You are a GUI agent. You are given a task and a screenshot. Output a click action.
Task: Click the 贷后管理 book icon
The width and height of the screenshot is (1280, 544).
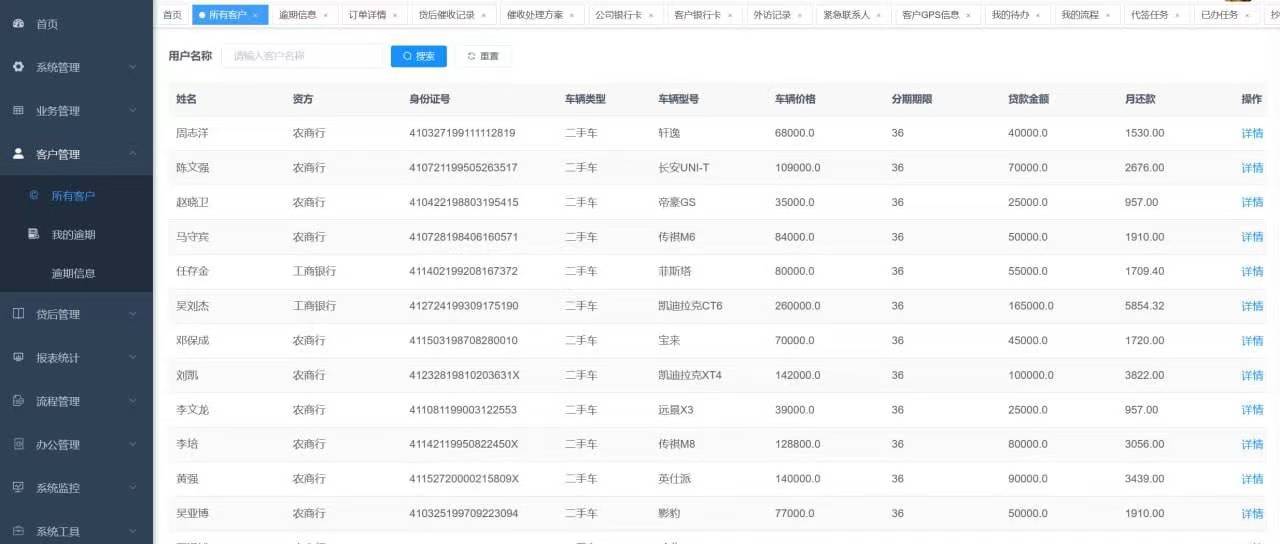(x=18, y=314)
